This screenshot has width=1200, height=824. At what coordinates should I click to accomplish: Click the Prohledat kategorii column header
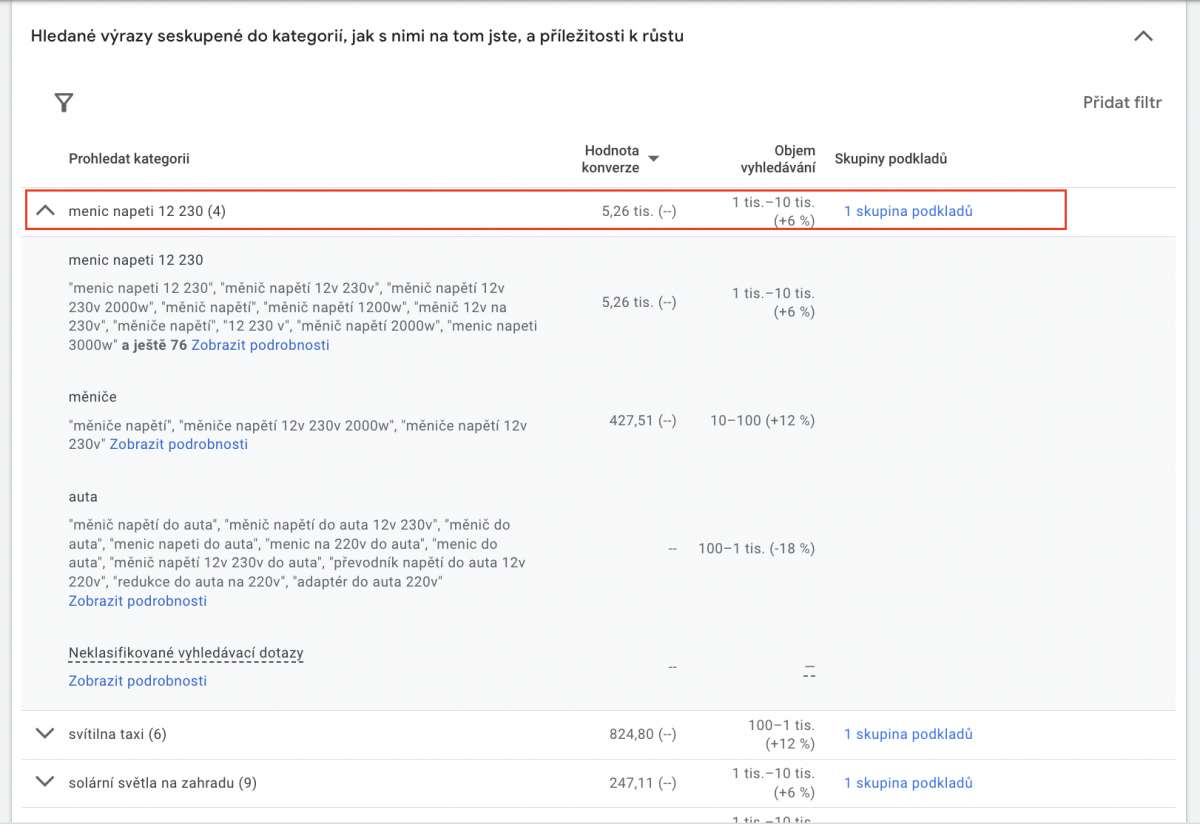tap(129, 159)
